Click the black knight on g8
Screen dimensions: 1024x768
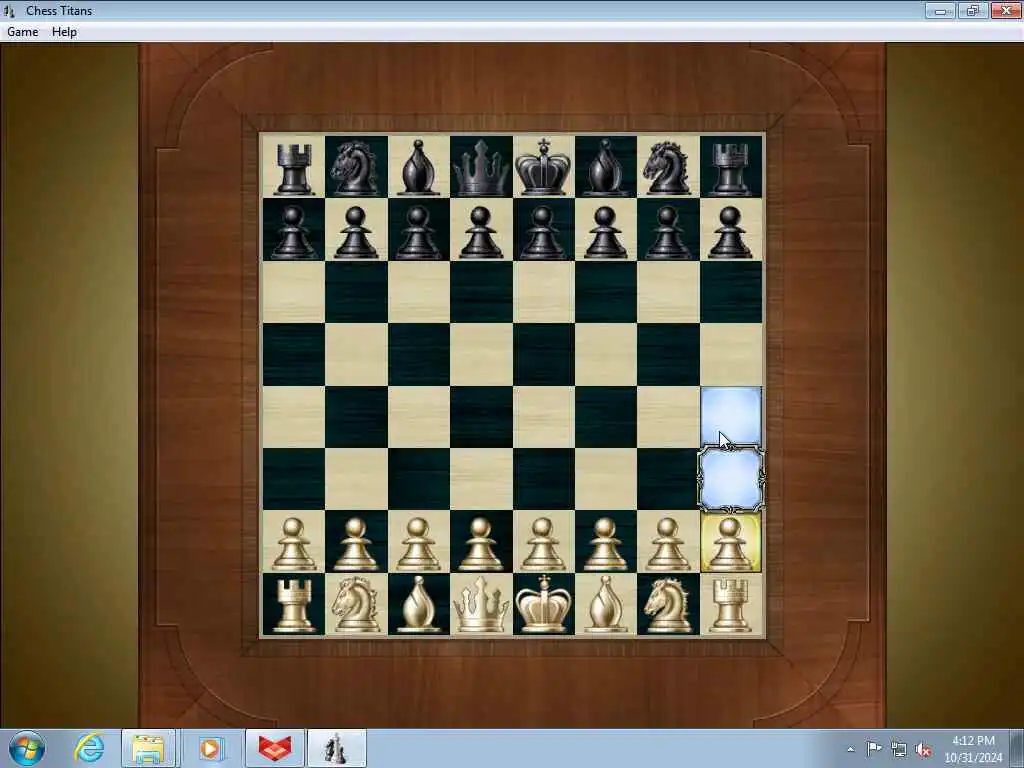[x=667, y=168]
